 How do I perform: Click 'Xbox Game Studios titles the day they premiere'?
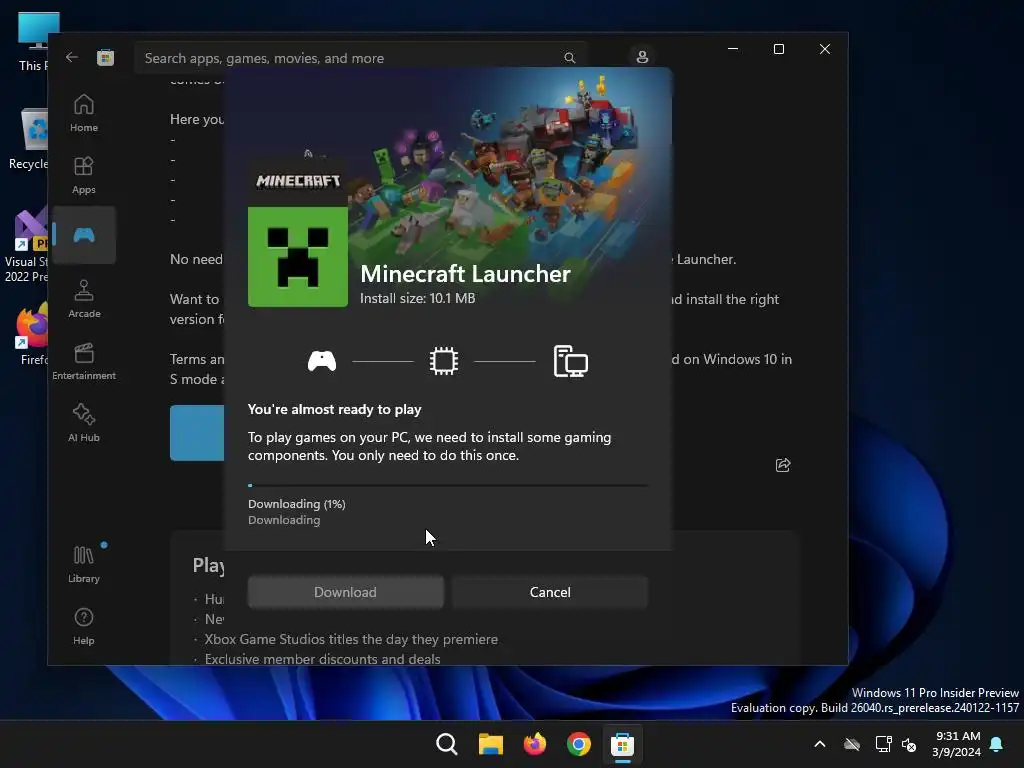pos(351,639)
